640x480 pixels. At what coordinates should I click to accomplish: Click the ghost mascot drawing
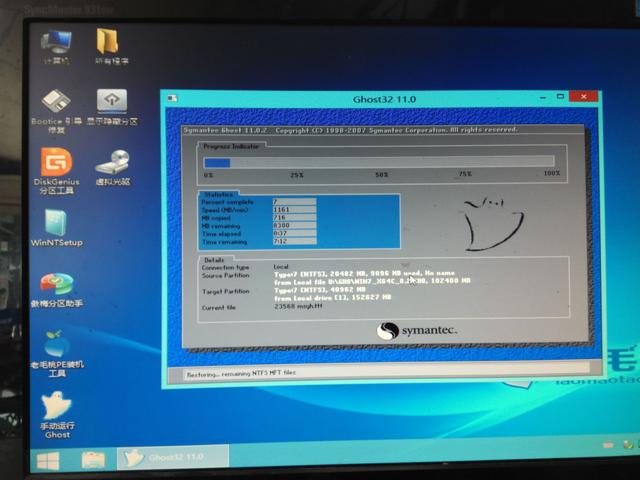(x=493, y=224)
